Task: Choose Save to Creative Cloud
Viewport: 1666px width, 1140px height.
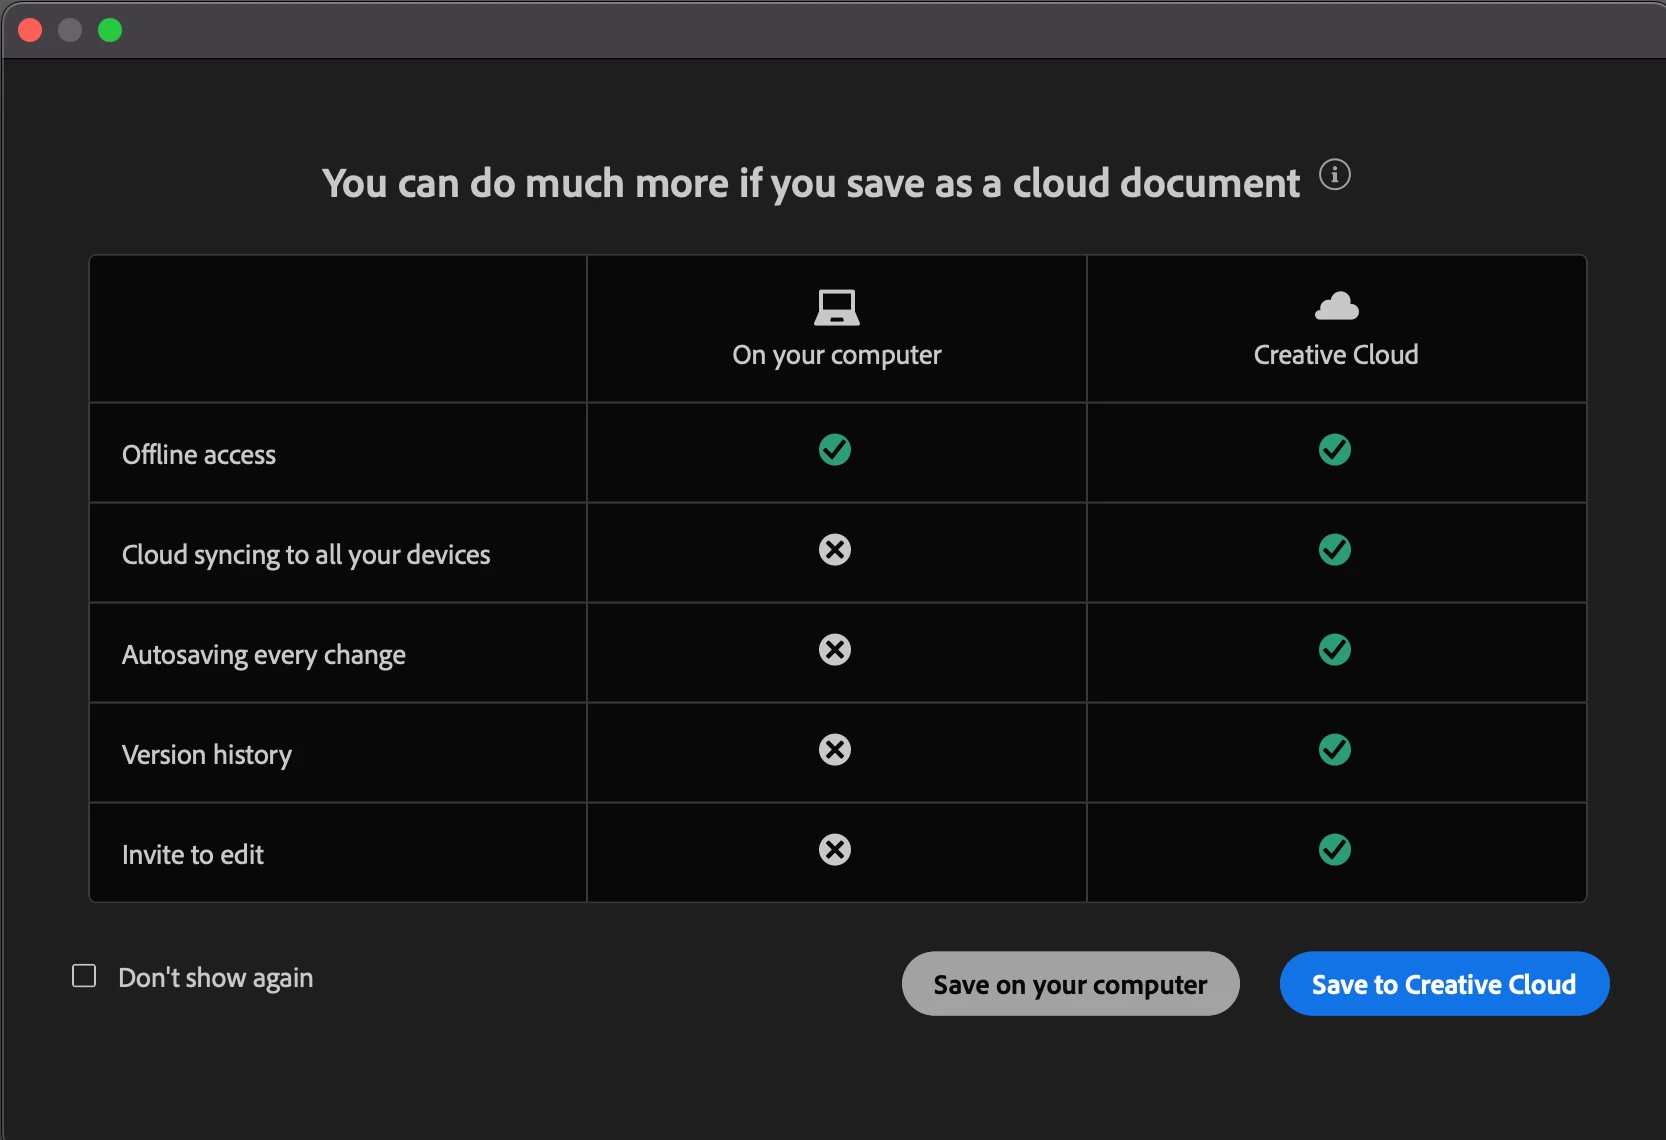Action: [x=1444, y=984]
